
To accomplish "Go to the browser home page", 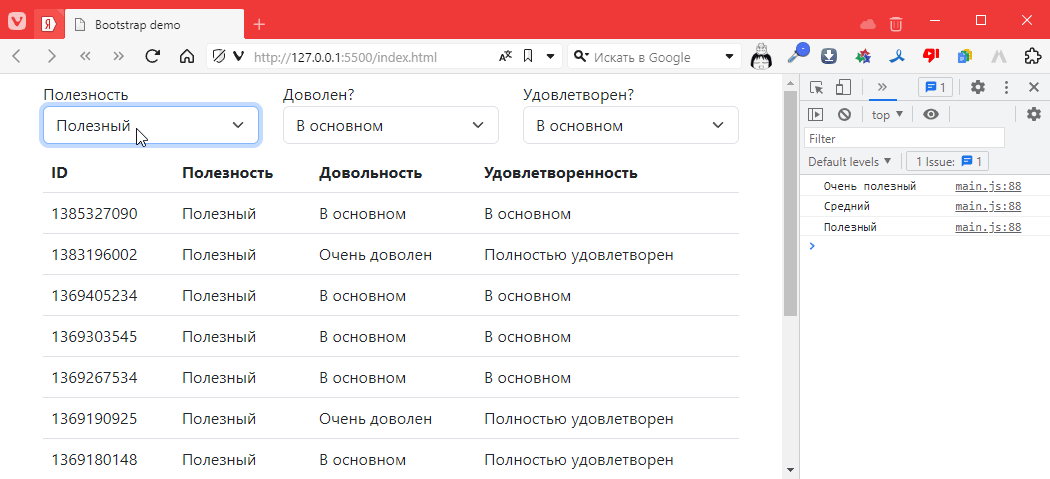I will 186,57.
